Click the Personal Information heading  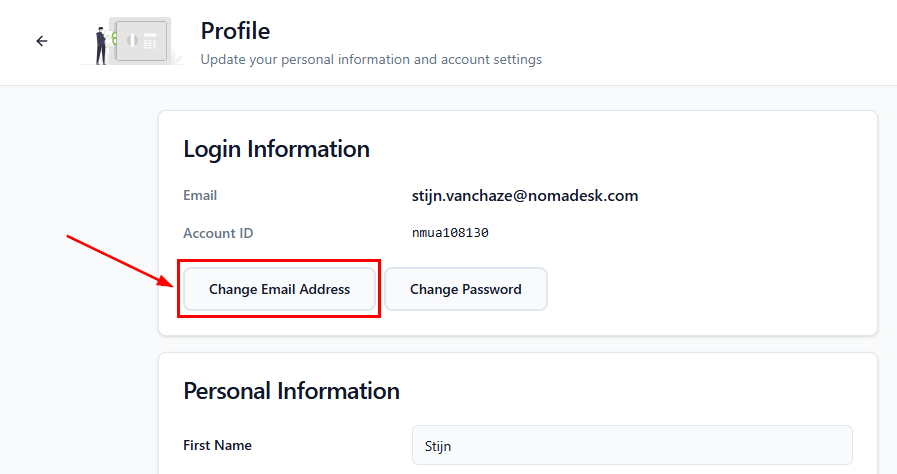[291, 390]
